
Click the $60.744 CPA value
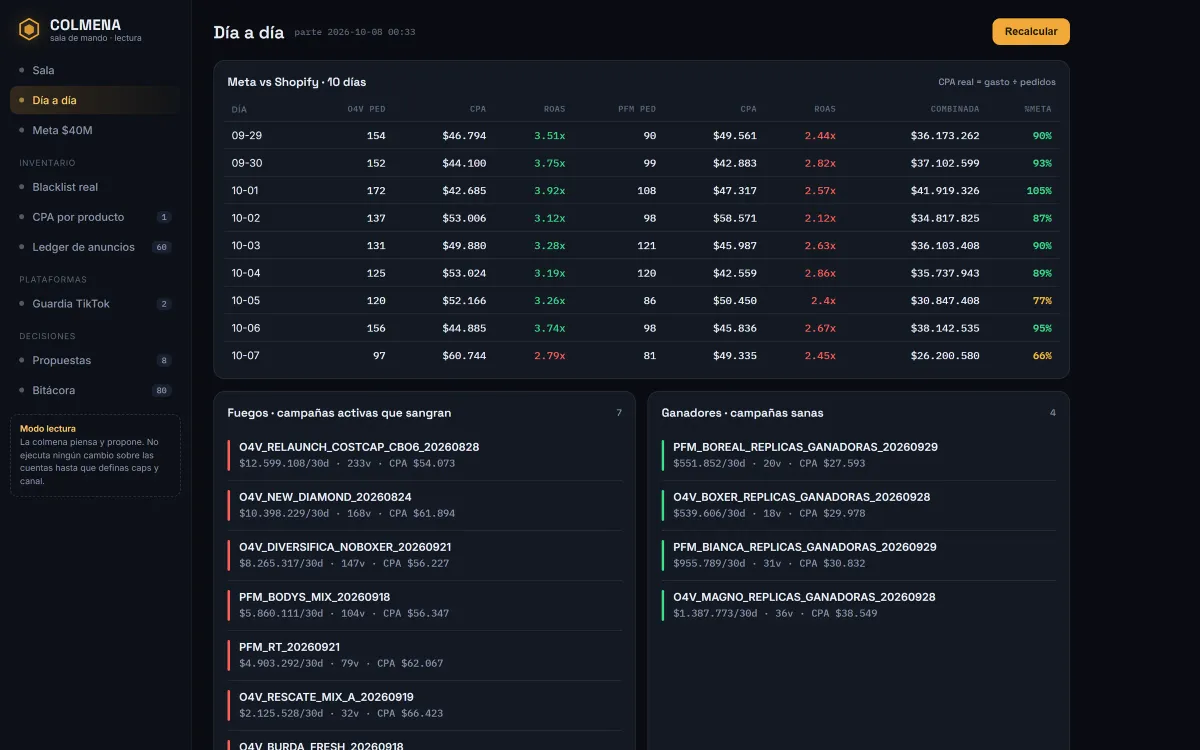pyautogui.click(x=464, y=356)
